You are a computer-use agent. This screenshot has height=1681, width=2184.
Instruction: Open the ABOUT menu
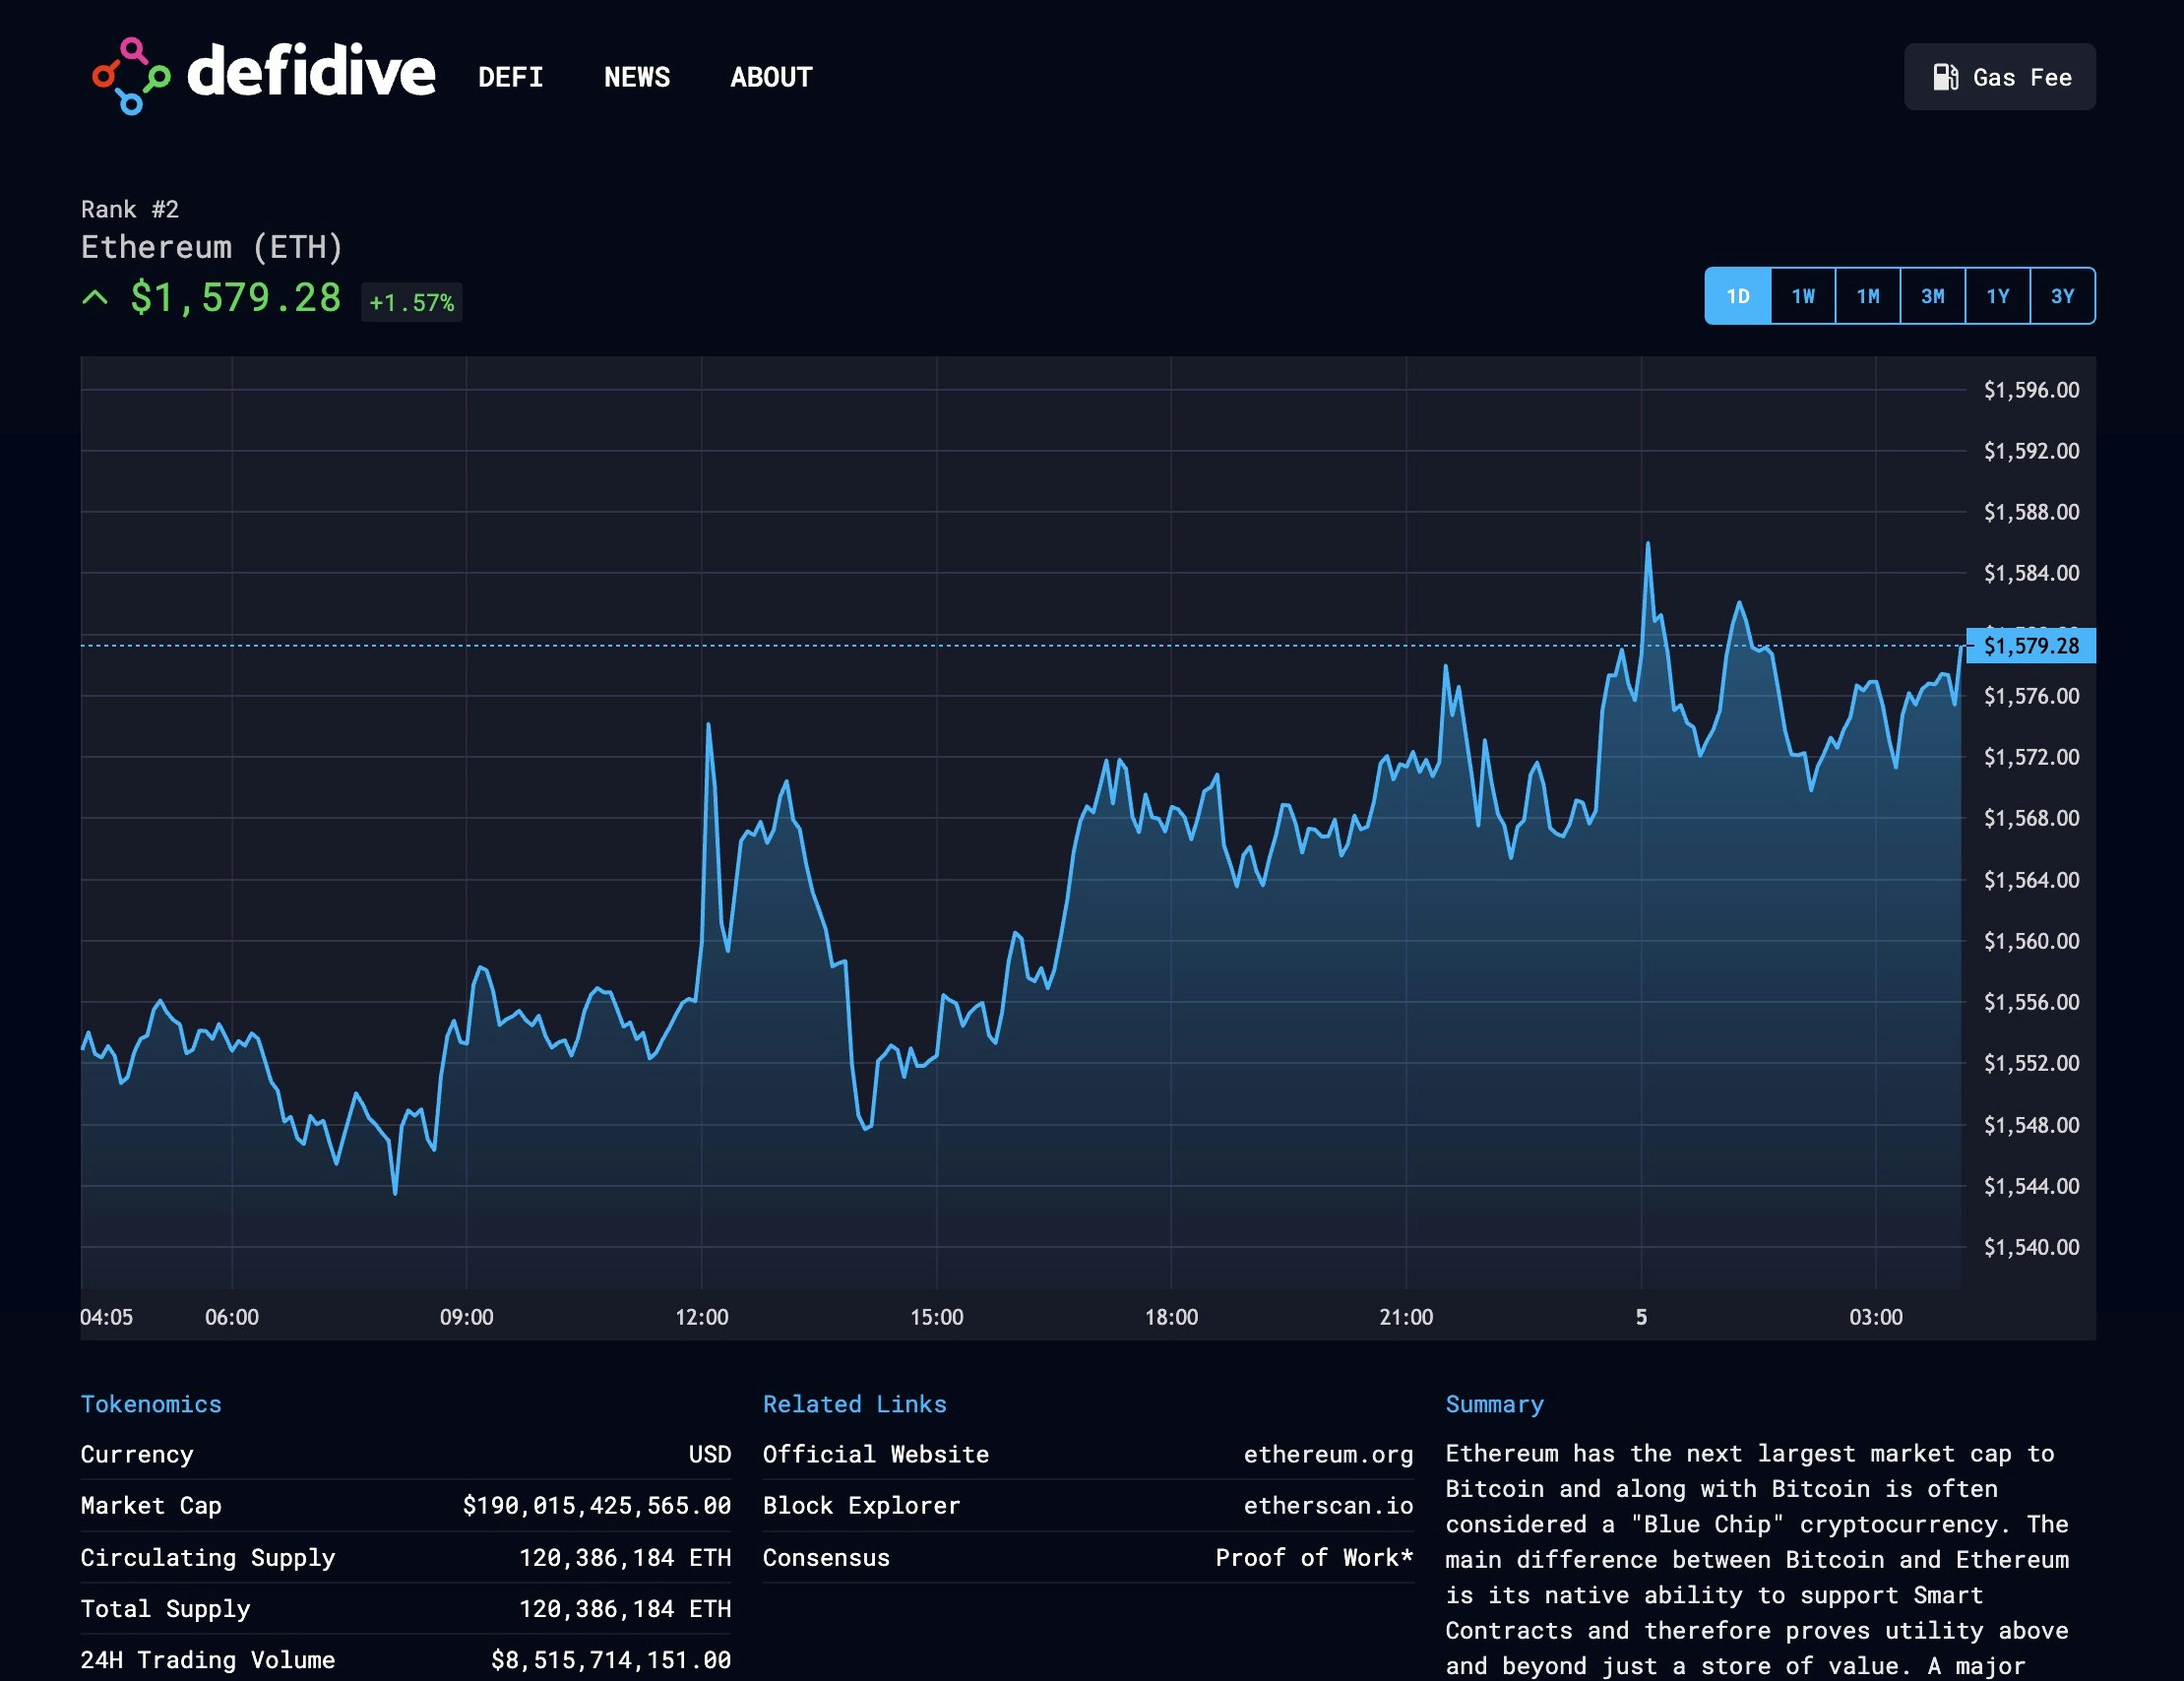click(x=771, y=77)
